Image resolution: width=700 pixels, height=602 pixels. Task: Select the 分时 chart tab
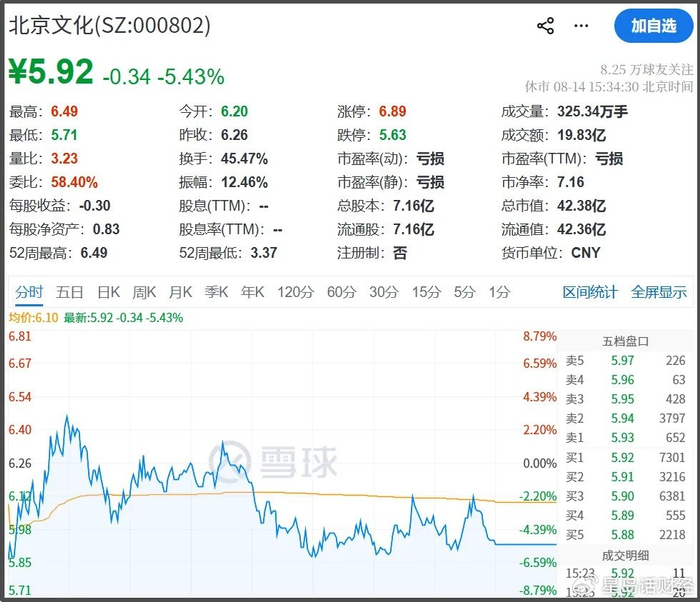pyautogui.click(x=29, y=292)
